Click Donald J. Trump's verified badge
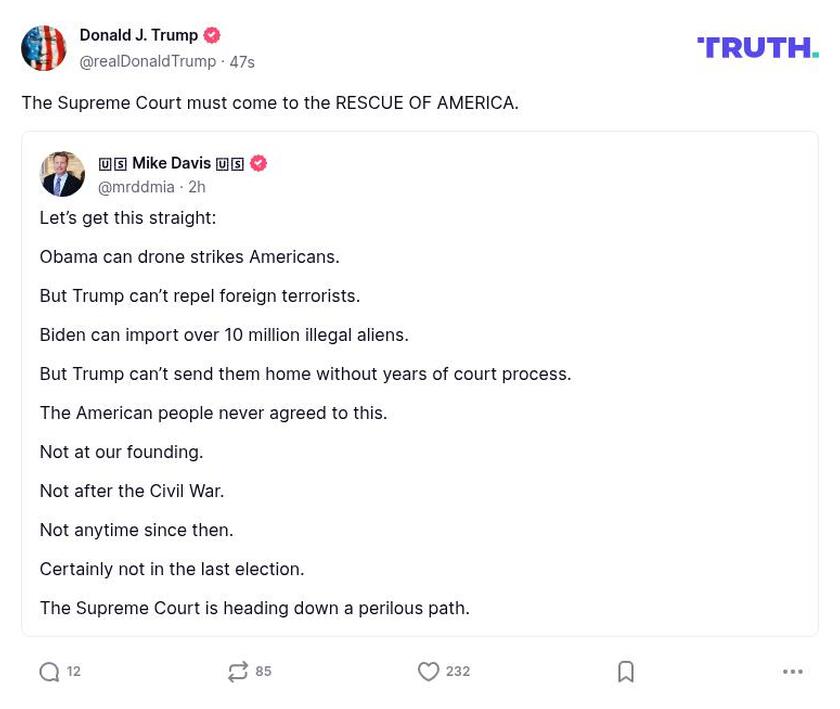Screen dimensions: 840x709 click(211, 34)
